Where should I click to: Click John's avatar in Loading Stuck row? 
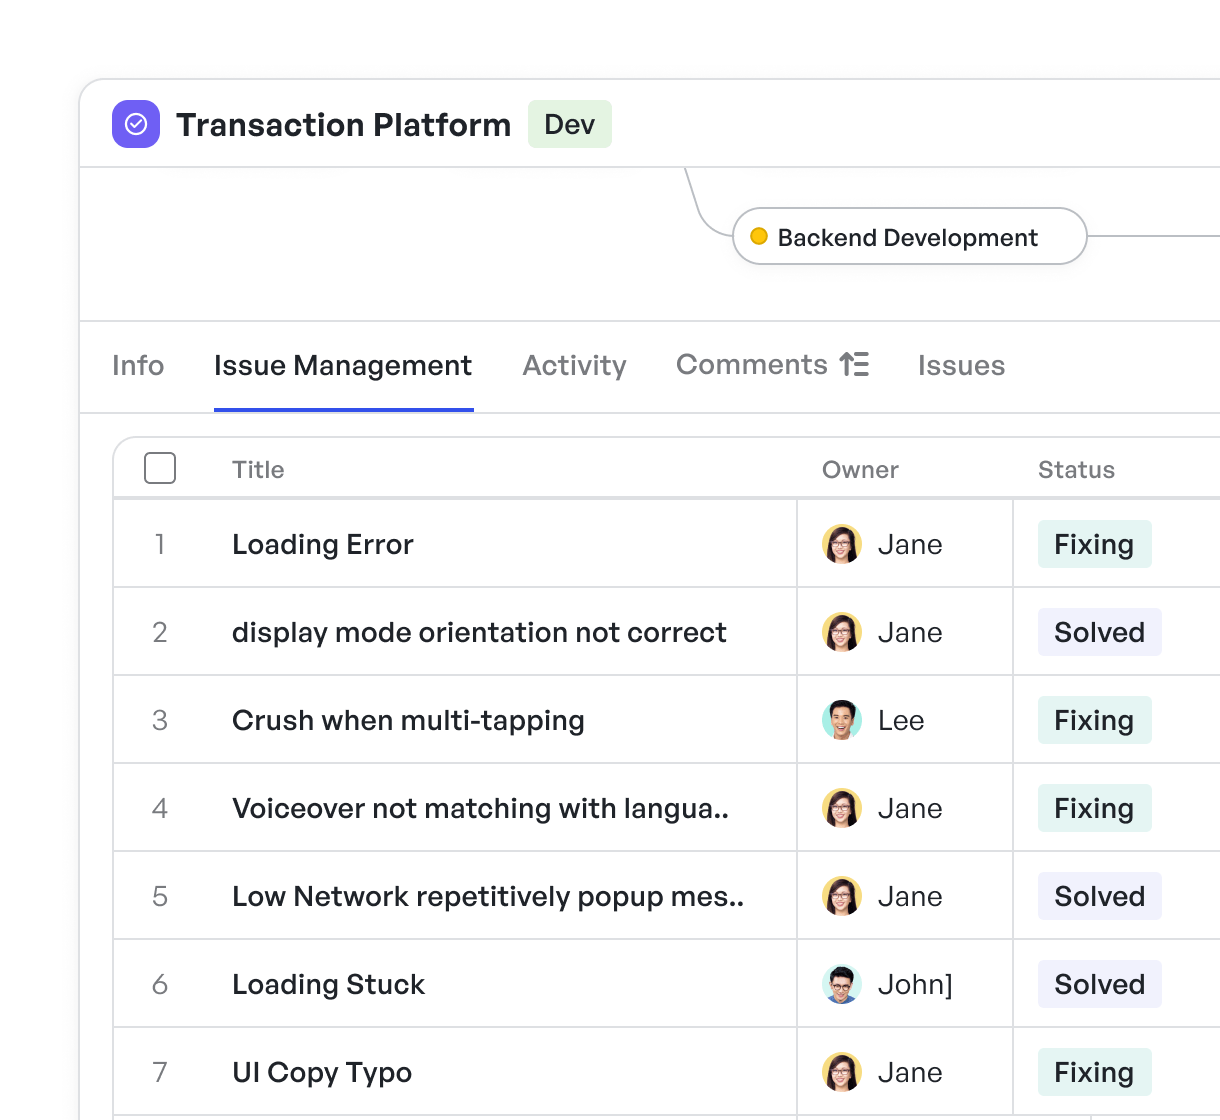tap(842, 984)
